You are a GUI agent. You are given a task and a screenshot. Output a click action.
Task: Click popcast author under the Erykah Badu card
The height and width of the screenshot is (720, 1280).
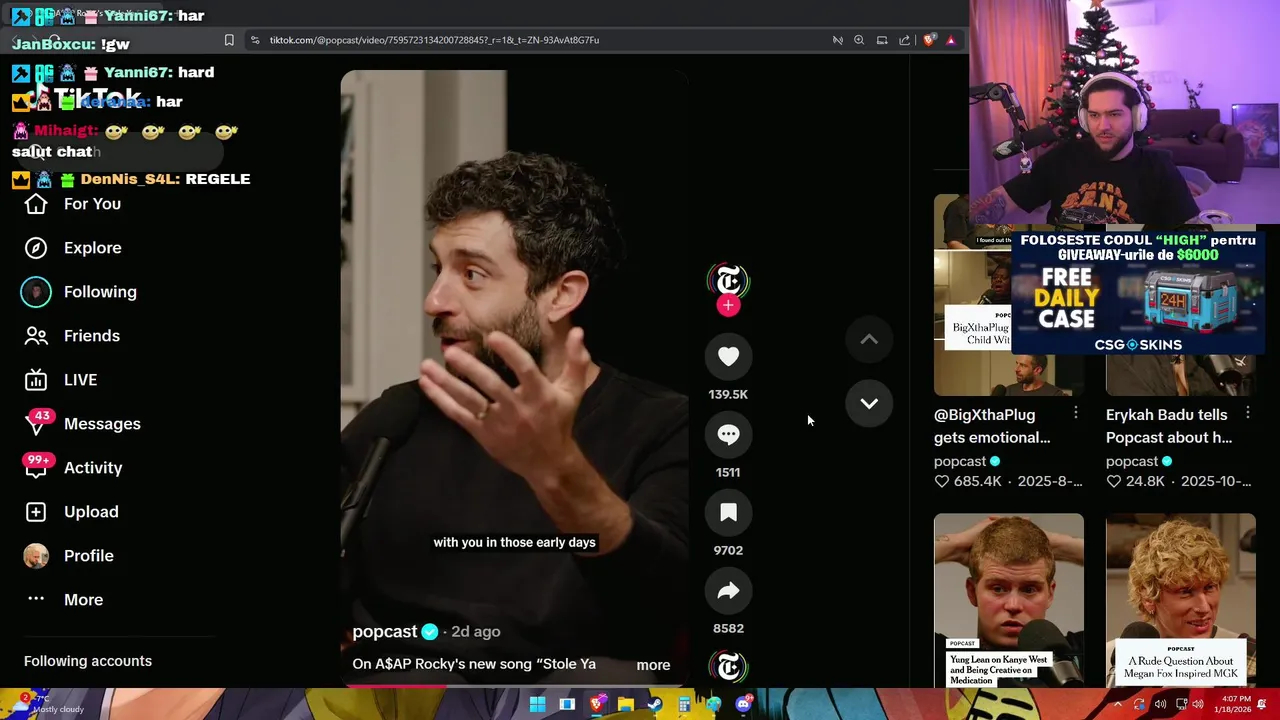point(1132,461)
